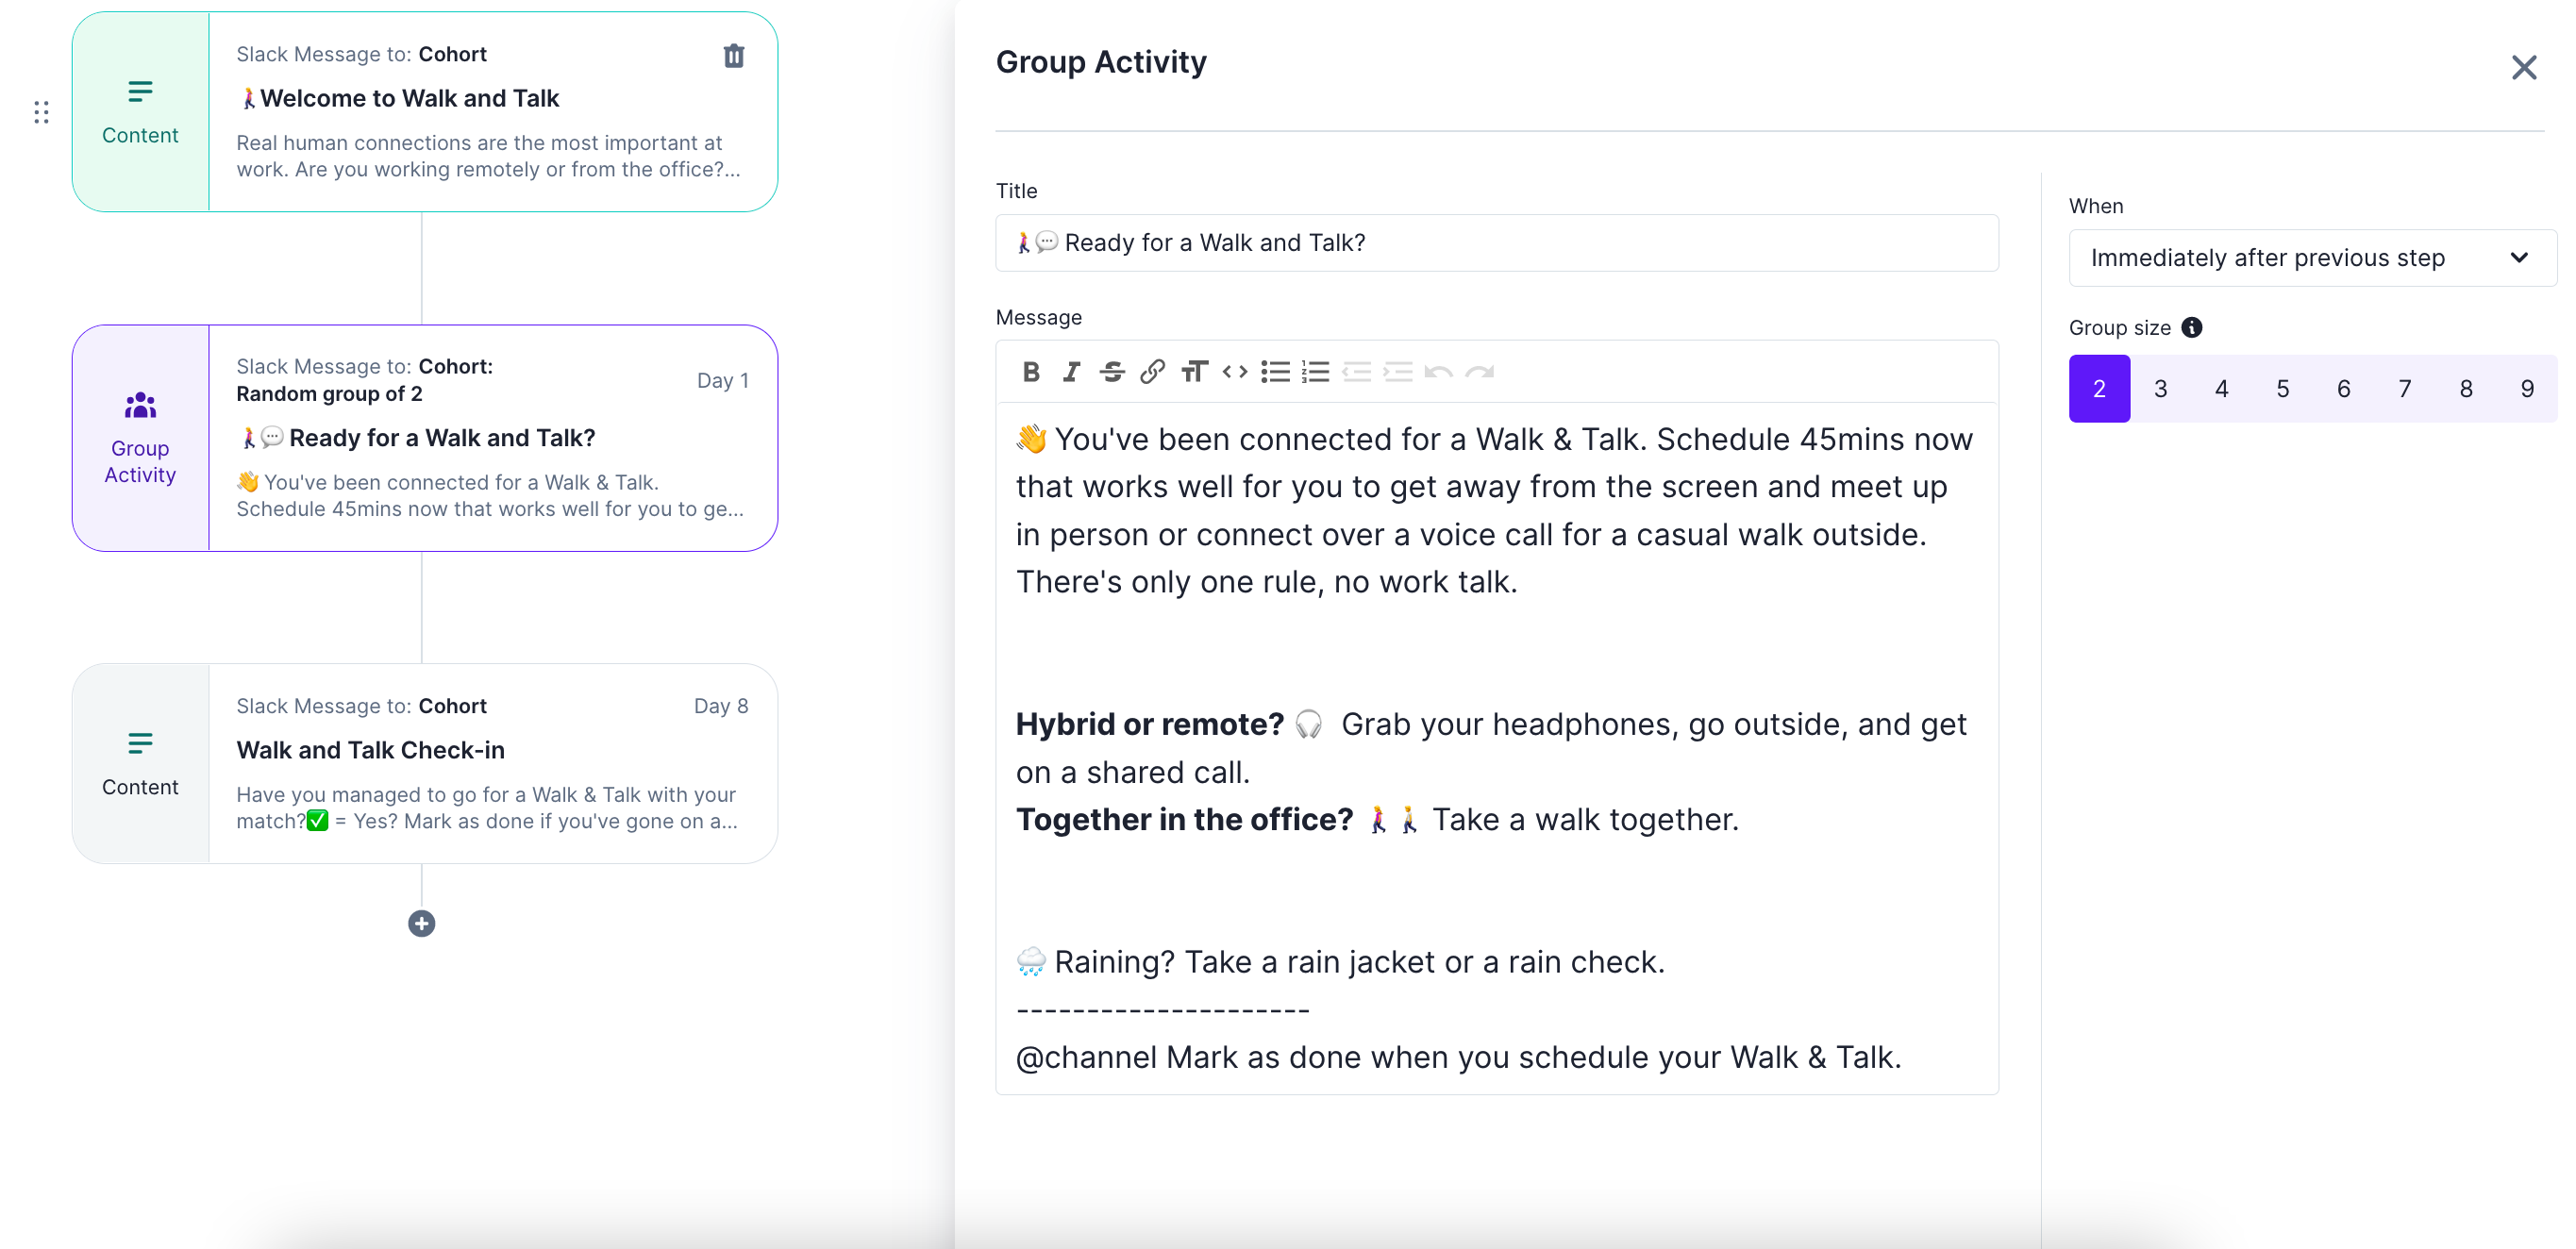Apply italic formatting to message text

(x=1071, y=372)
